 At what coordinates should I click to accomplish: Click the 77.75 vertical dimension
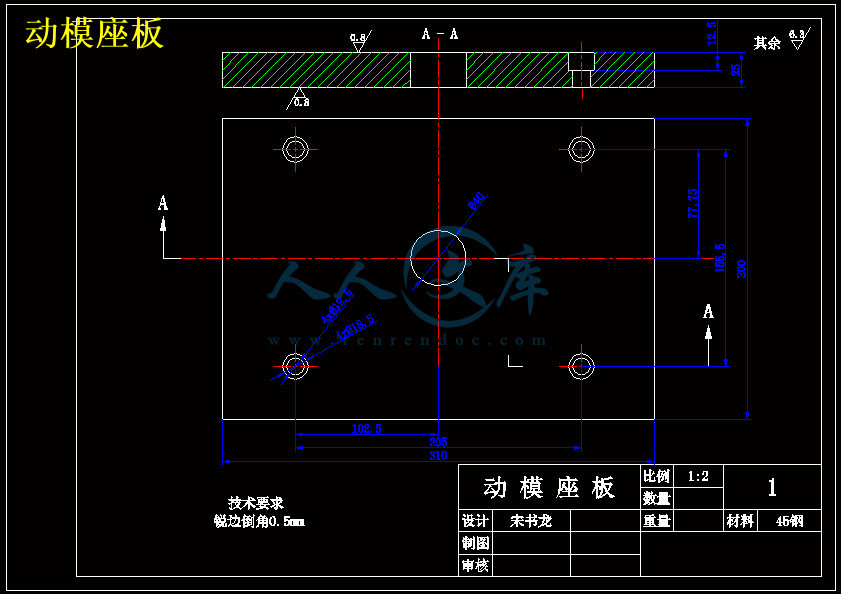(692, 203)
